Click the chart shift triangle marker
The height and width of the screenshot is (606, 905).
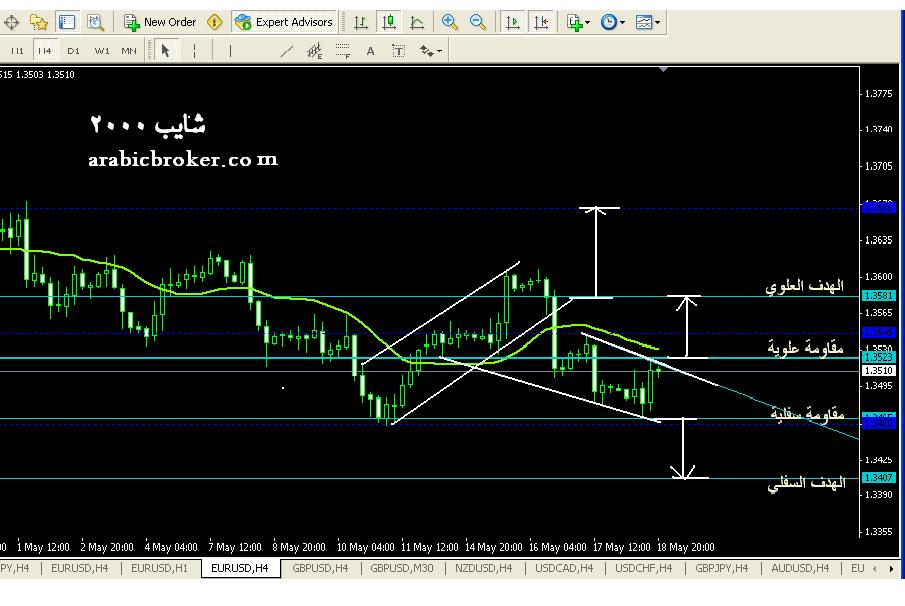tap(664, 69)
